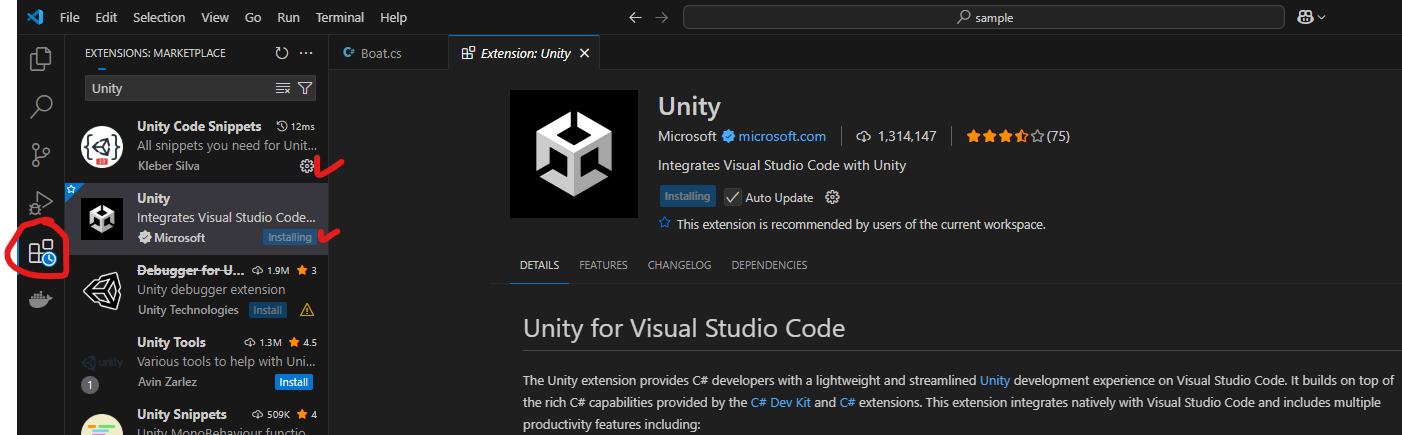Expand the Copilot dropdown arrow

click(x=1321, y=17)
